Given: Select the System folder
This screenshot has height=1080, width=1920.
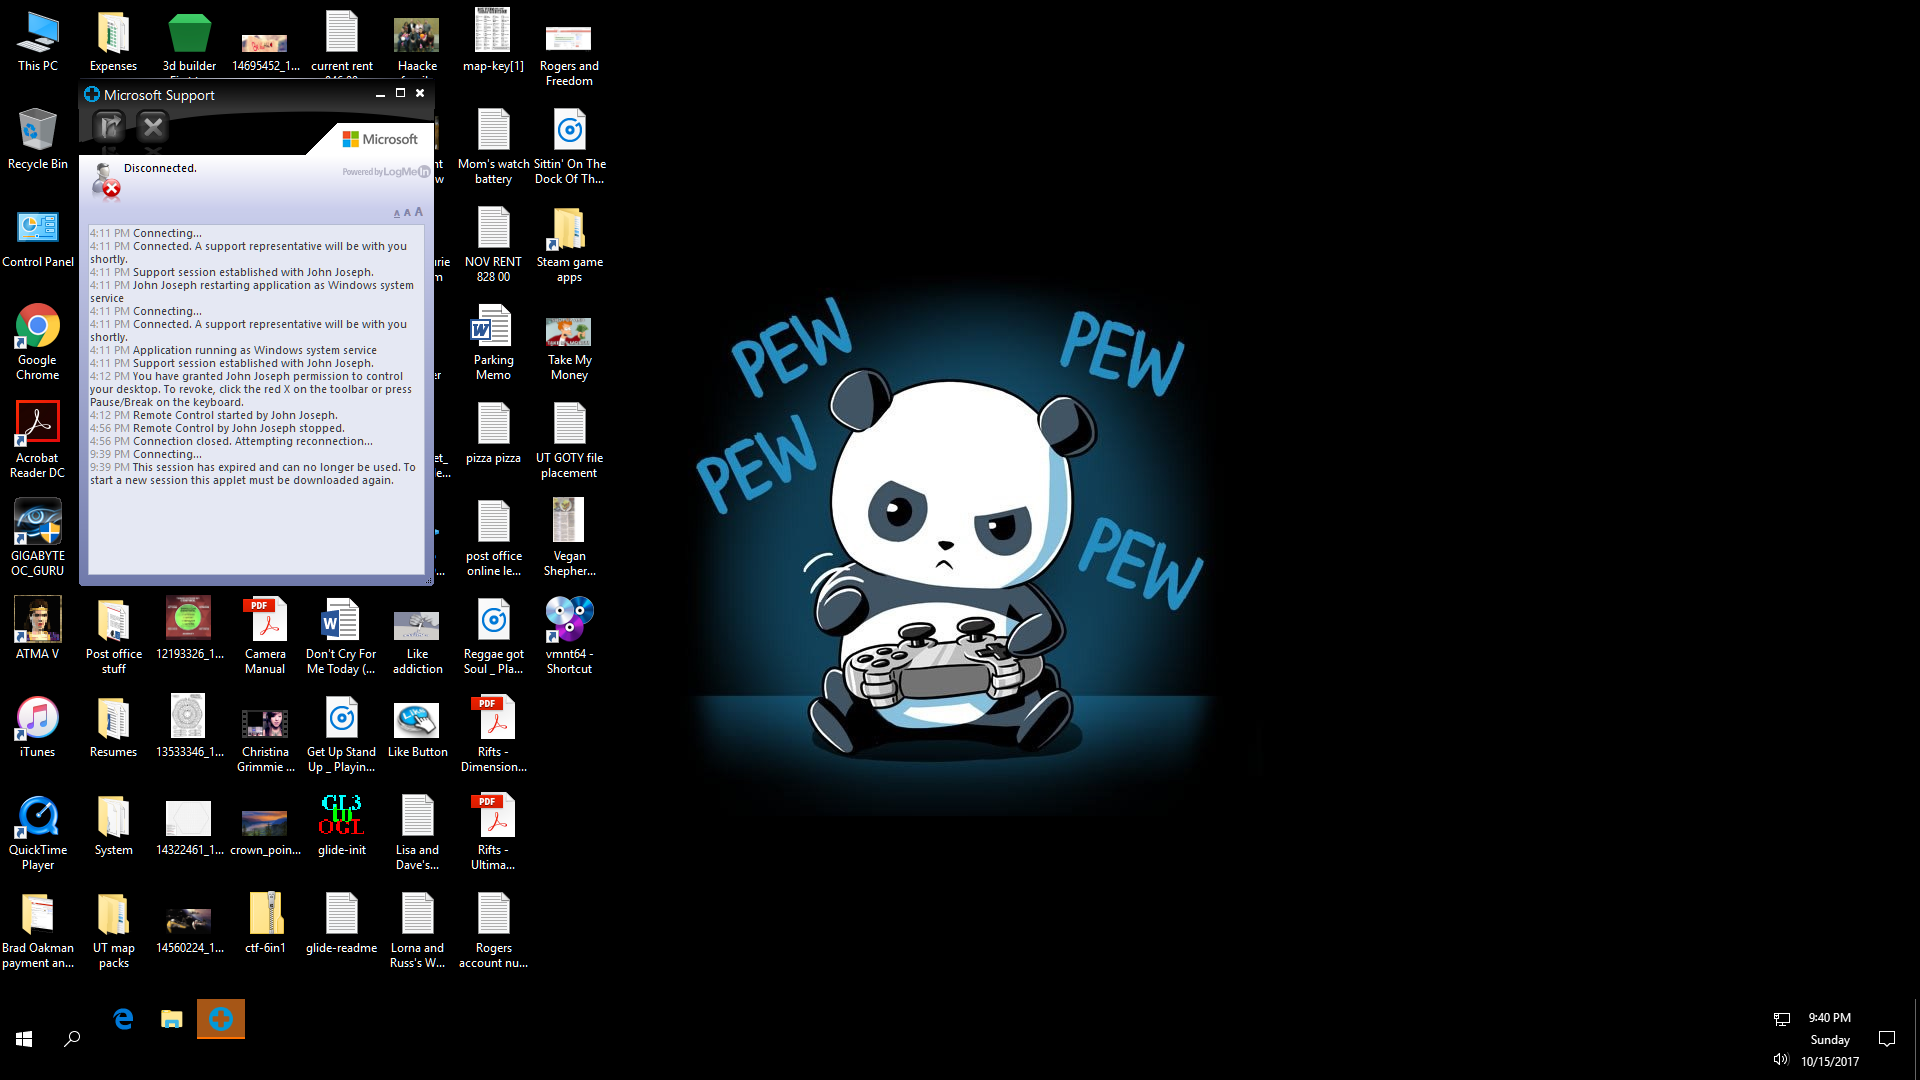Looking at the screenshot, I should pos(113,824).
